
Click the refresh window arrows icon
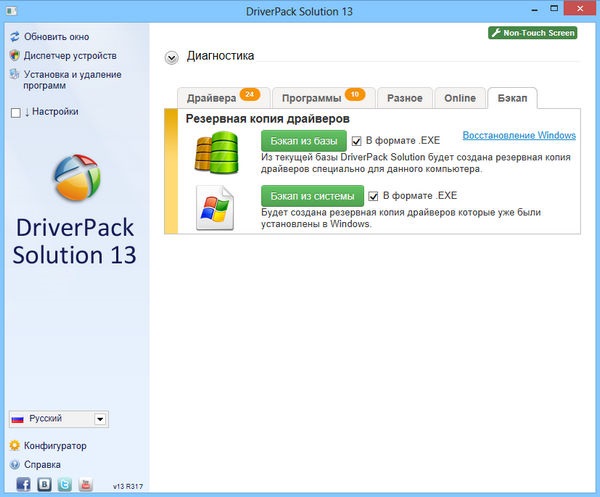point(15,37)
